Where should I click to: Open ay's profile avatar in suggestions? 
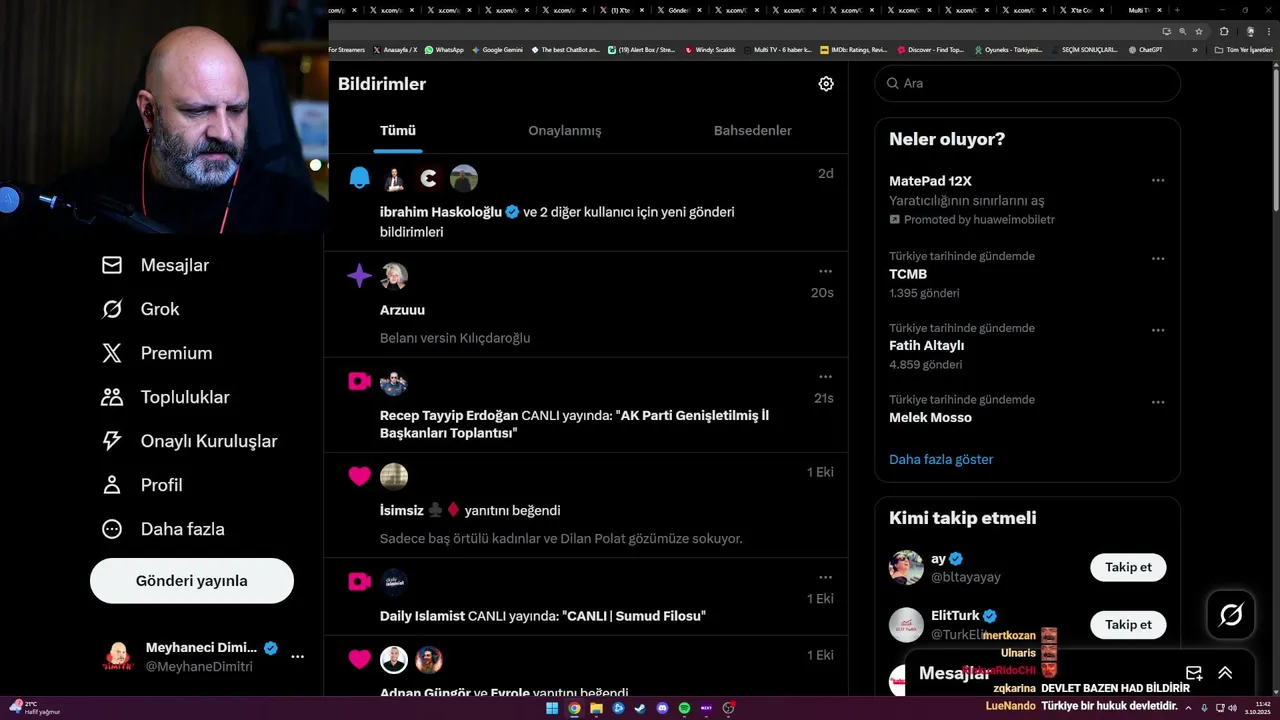(906, 567)
